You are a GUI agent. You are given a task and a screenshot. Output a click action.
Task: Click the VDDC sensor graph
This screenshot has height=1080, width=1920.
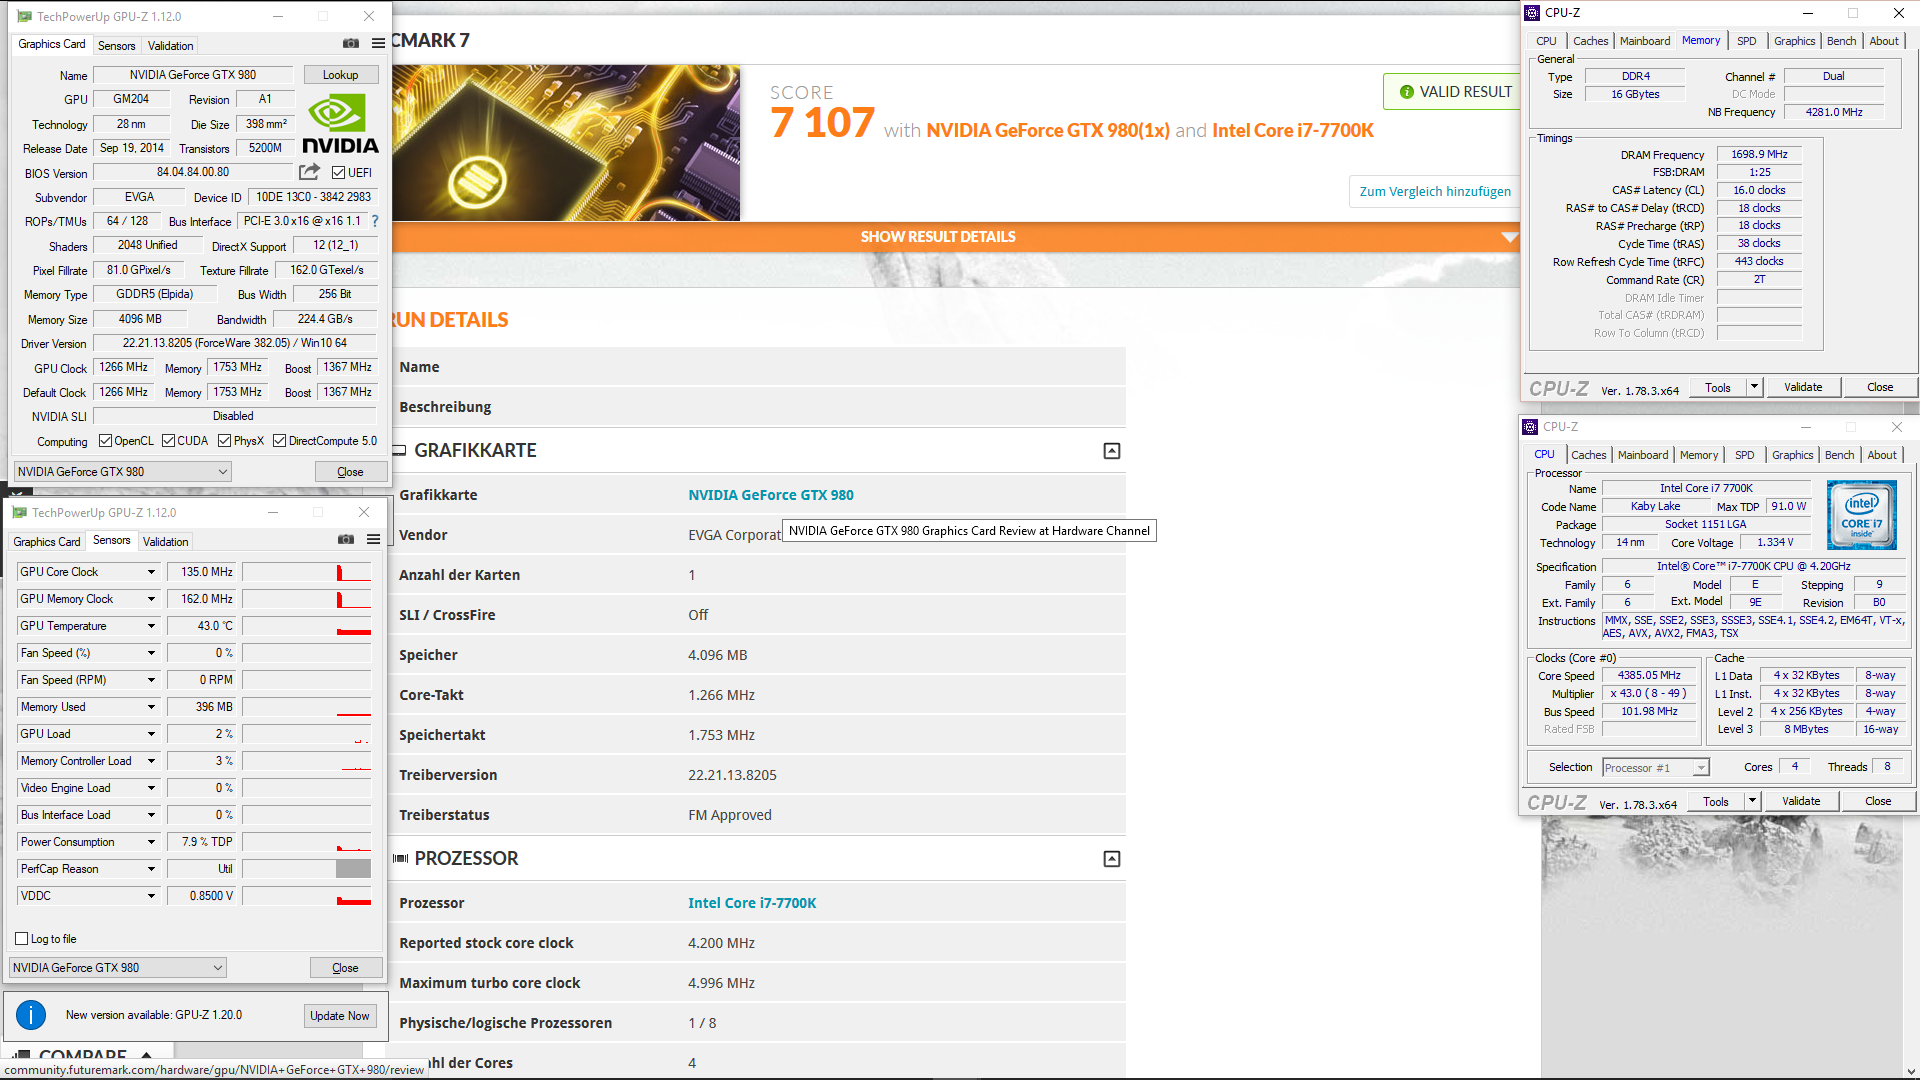[x=306, y=896]
